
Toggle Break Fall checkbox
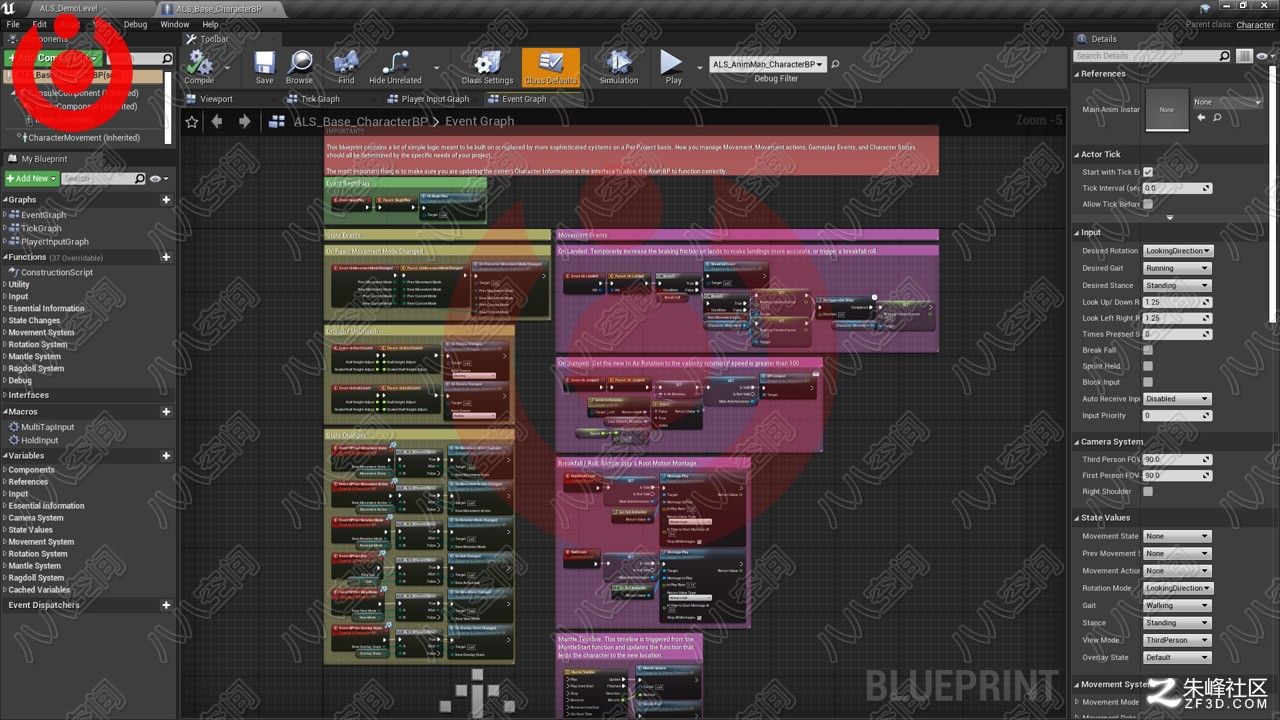1148,350
